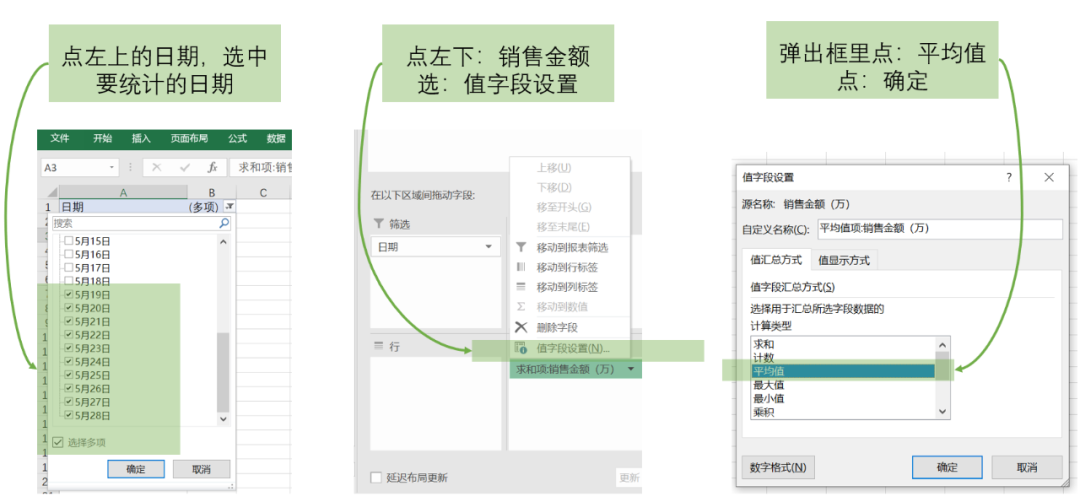
Task: Switch to the 值汇总方式 tab
Action: pyautogui.click(x=776, y=260)
